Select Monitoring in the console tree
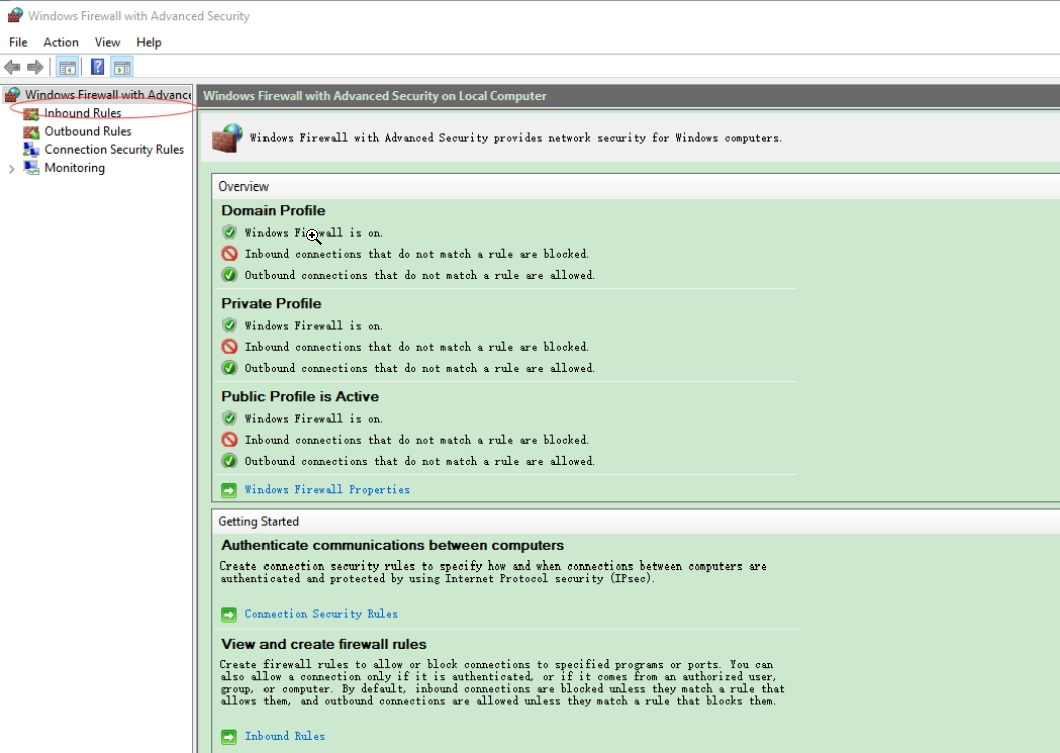Image resolution: width=1060 pixels, height=753 pixels. pos(74,168)
